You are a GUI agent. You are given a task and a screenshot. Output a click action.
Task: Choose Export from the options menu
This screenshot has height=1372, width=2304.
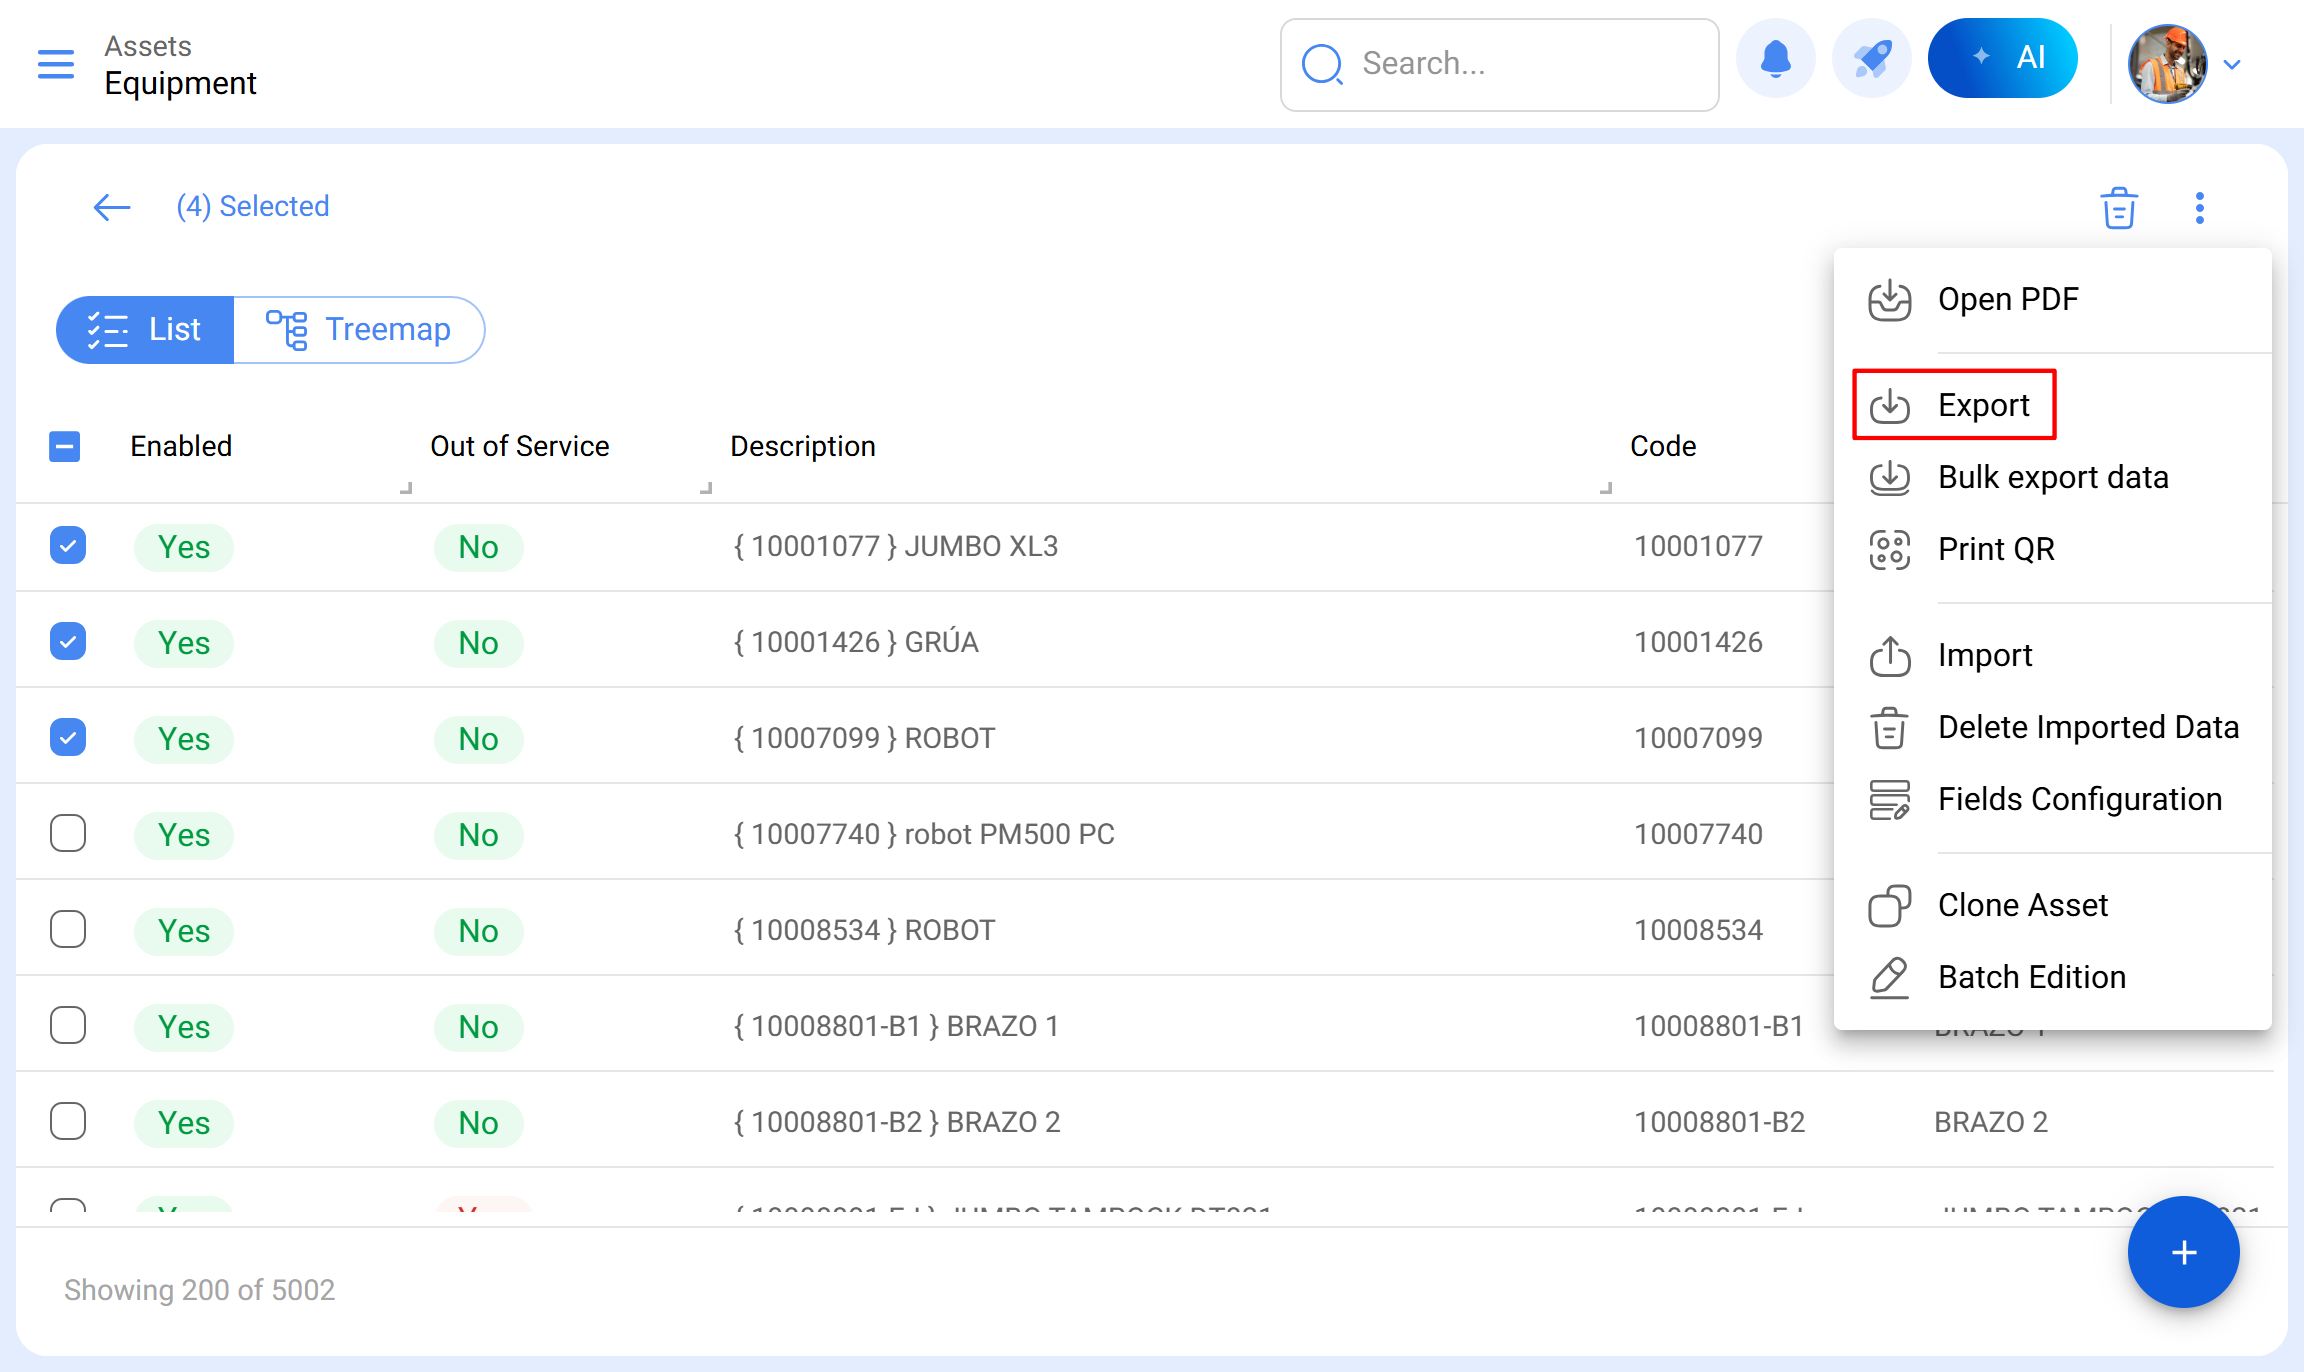pos(1982,405)
